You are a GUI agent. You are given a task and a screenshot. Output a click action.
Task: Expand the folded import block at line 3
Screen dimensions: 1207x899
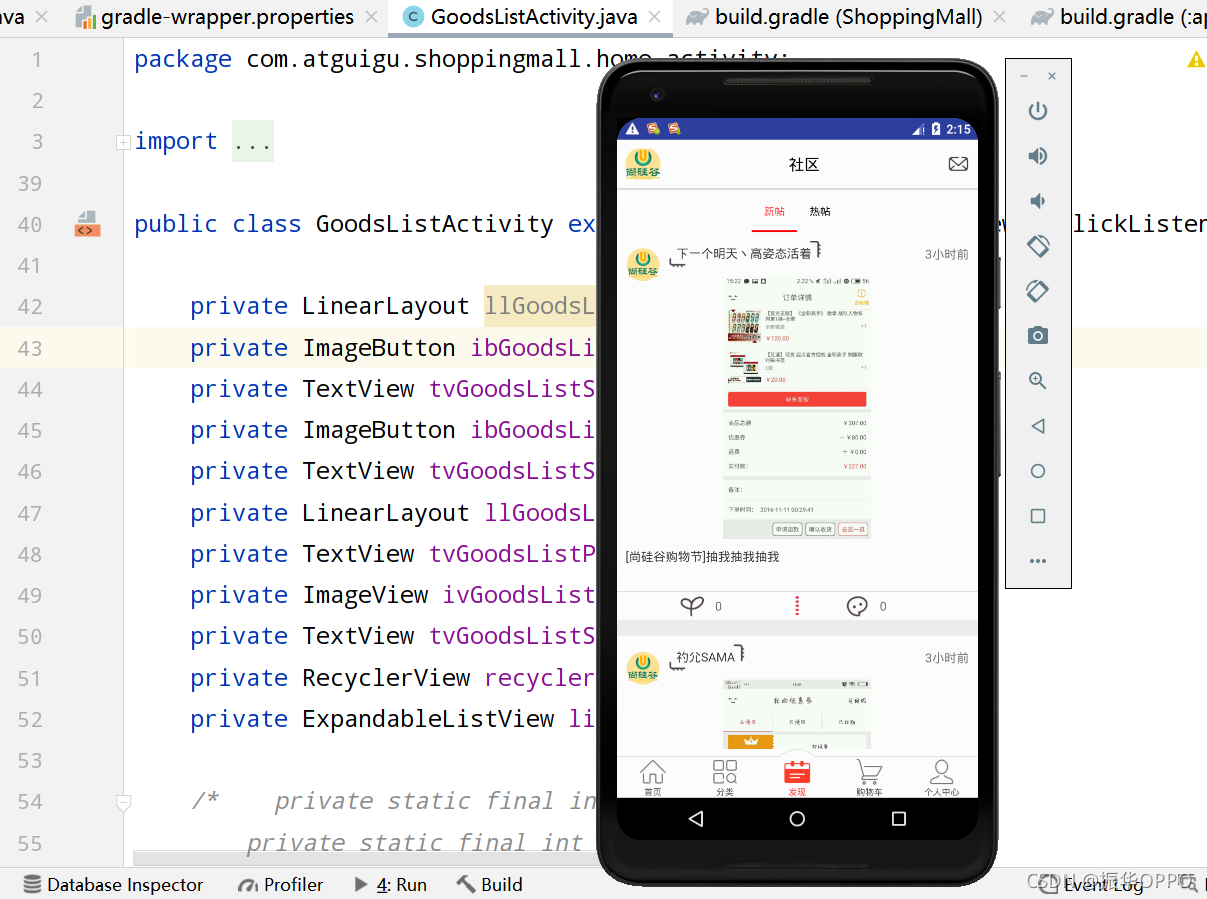pyautogui.click(x=123, y=142)
